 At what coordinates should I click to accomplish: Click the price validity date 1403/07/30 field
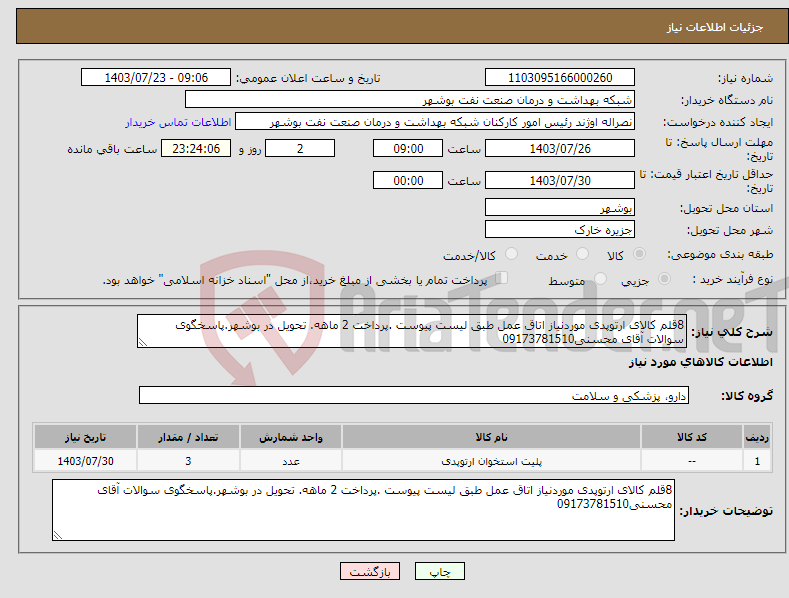click(560, 180)
